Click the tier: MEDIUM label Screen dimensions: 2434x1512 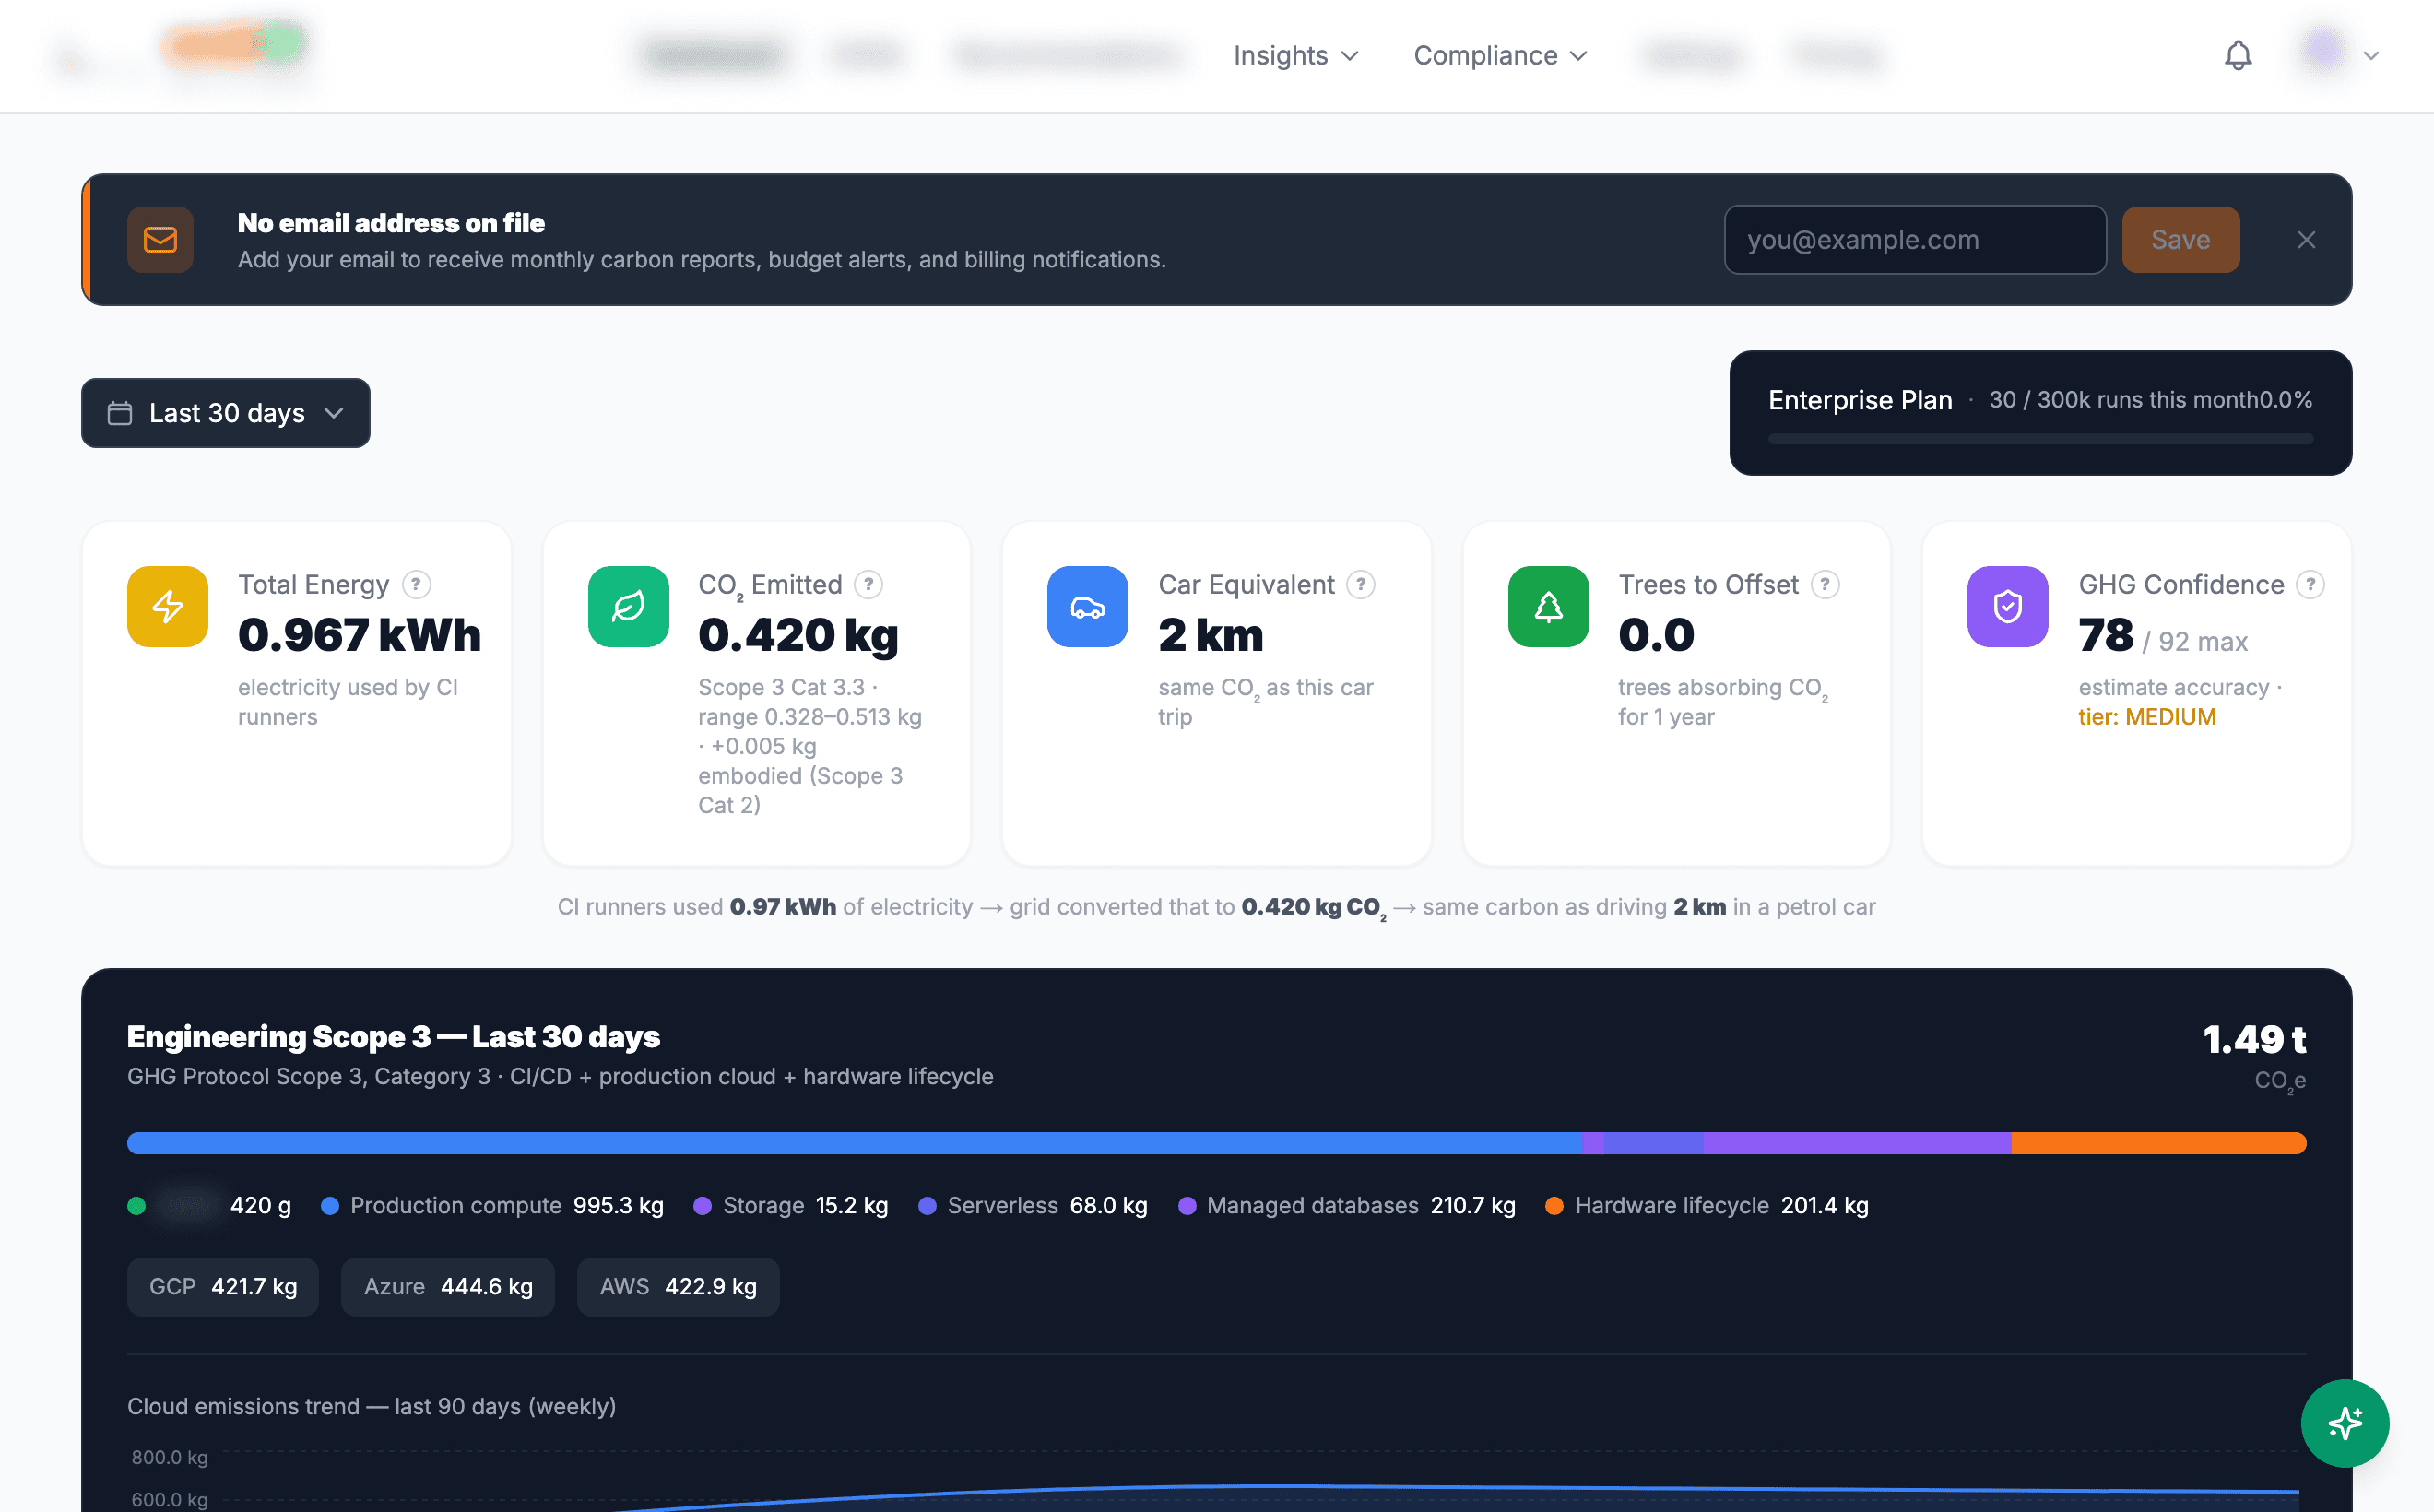[x=2146, y=717]
